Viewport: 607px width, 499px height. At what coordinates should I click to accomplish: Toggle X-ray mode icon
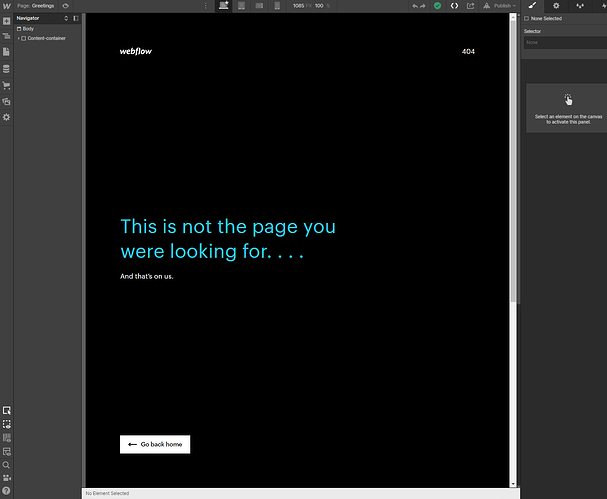point(7,424)
